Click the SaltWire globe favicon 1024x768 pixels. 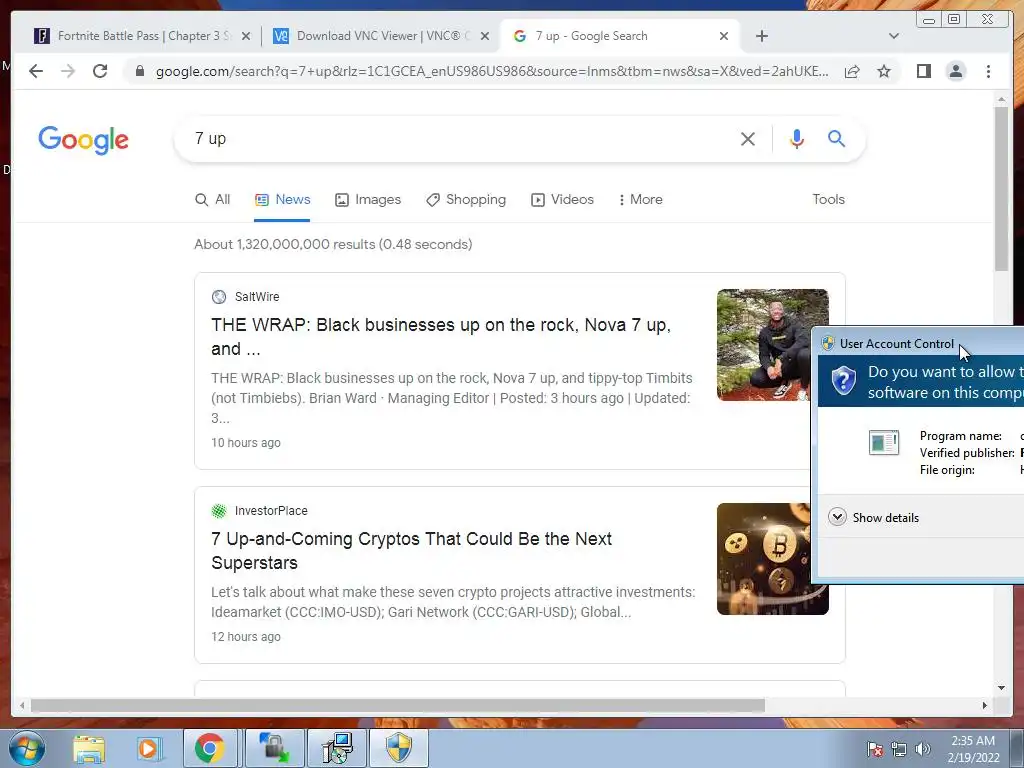tap(219, 297)
